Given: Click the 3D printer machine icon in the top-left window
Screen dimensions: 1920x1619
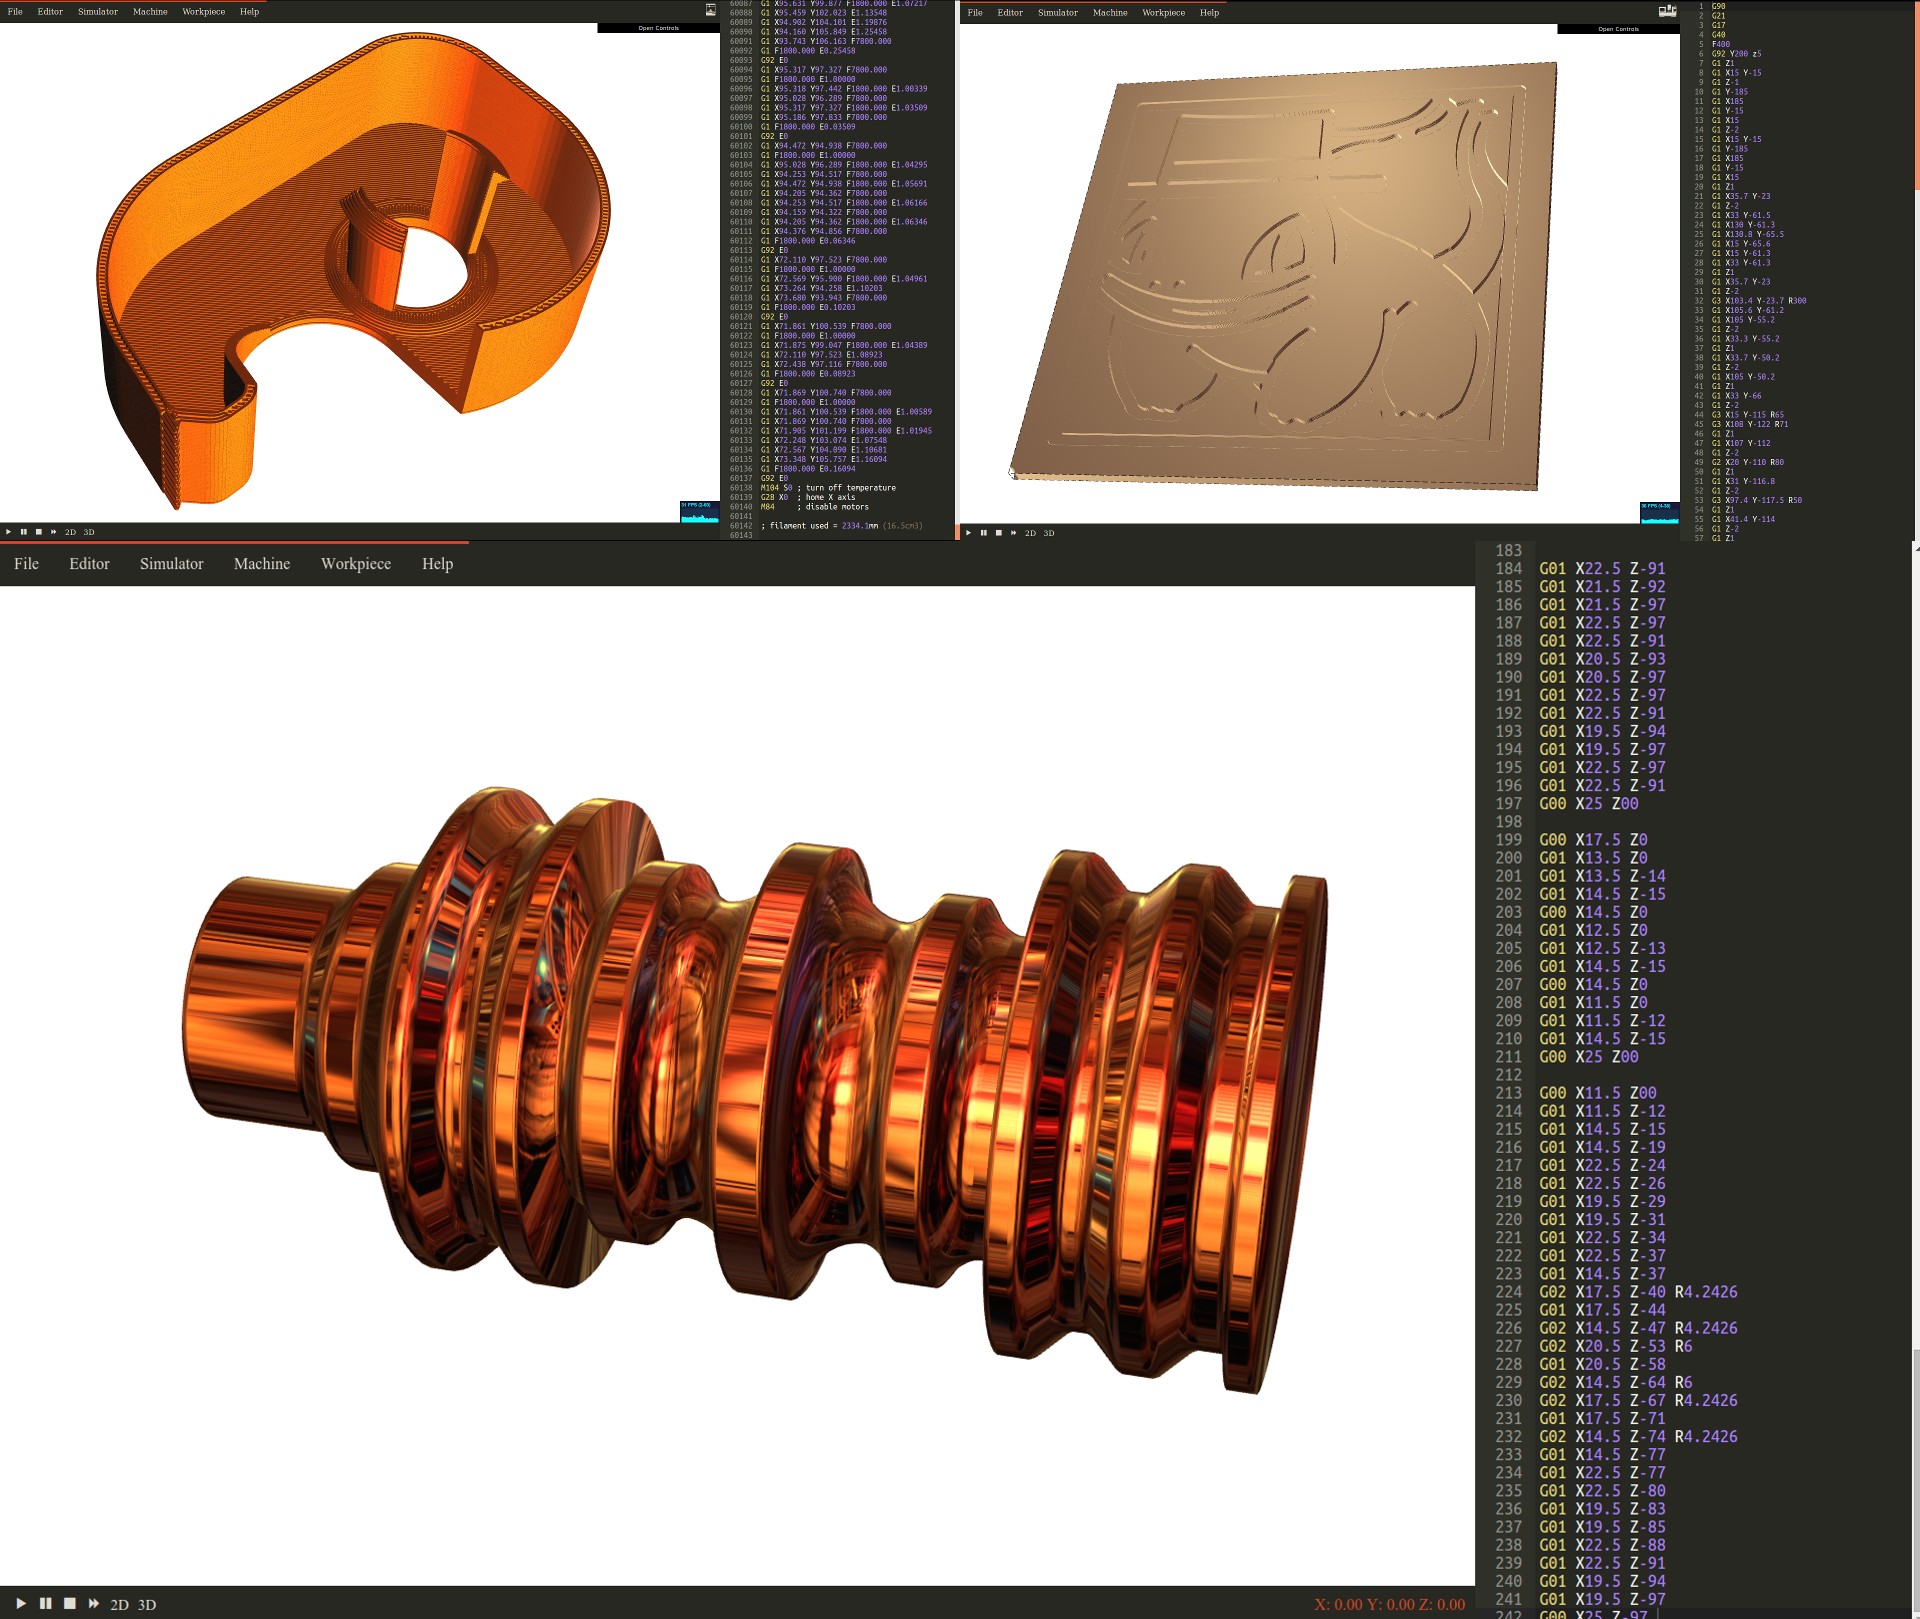Looking at the screenshot, I should [710, 10].
